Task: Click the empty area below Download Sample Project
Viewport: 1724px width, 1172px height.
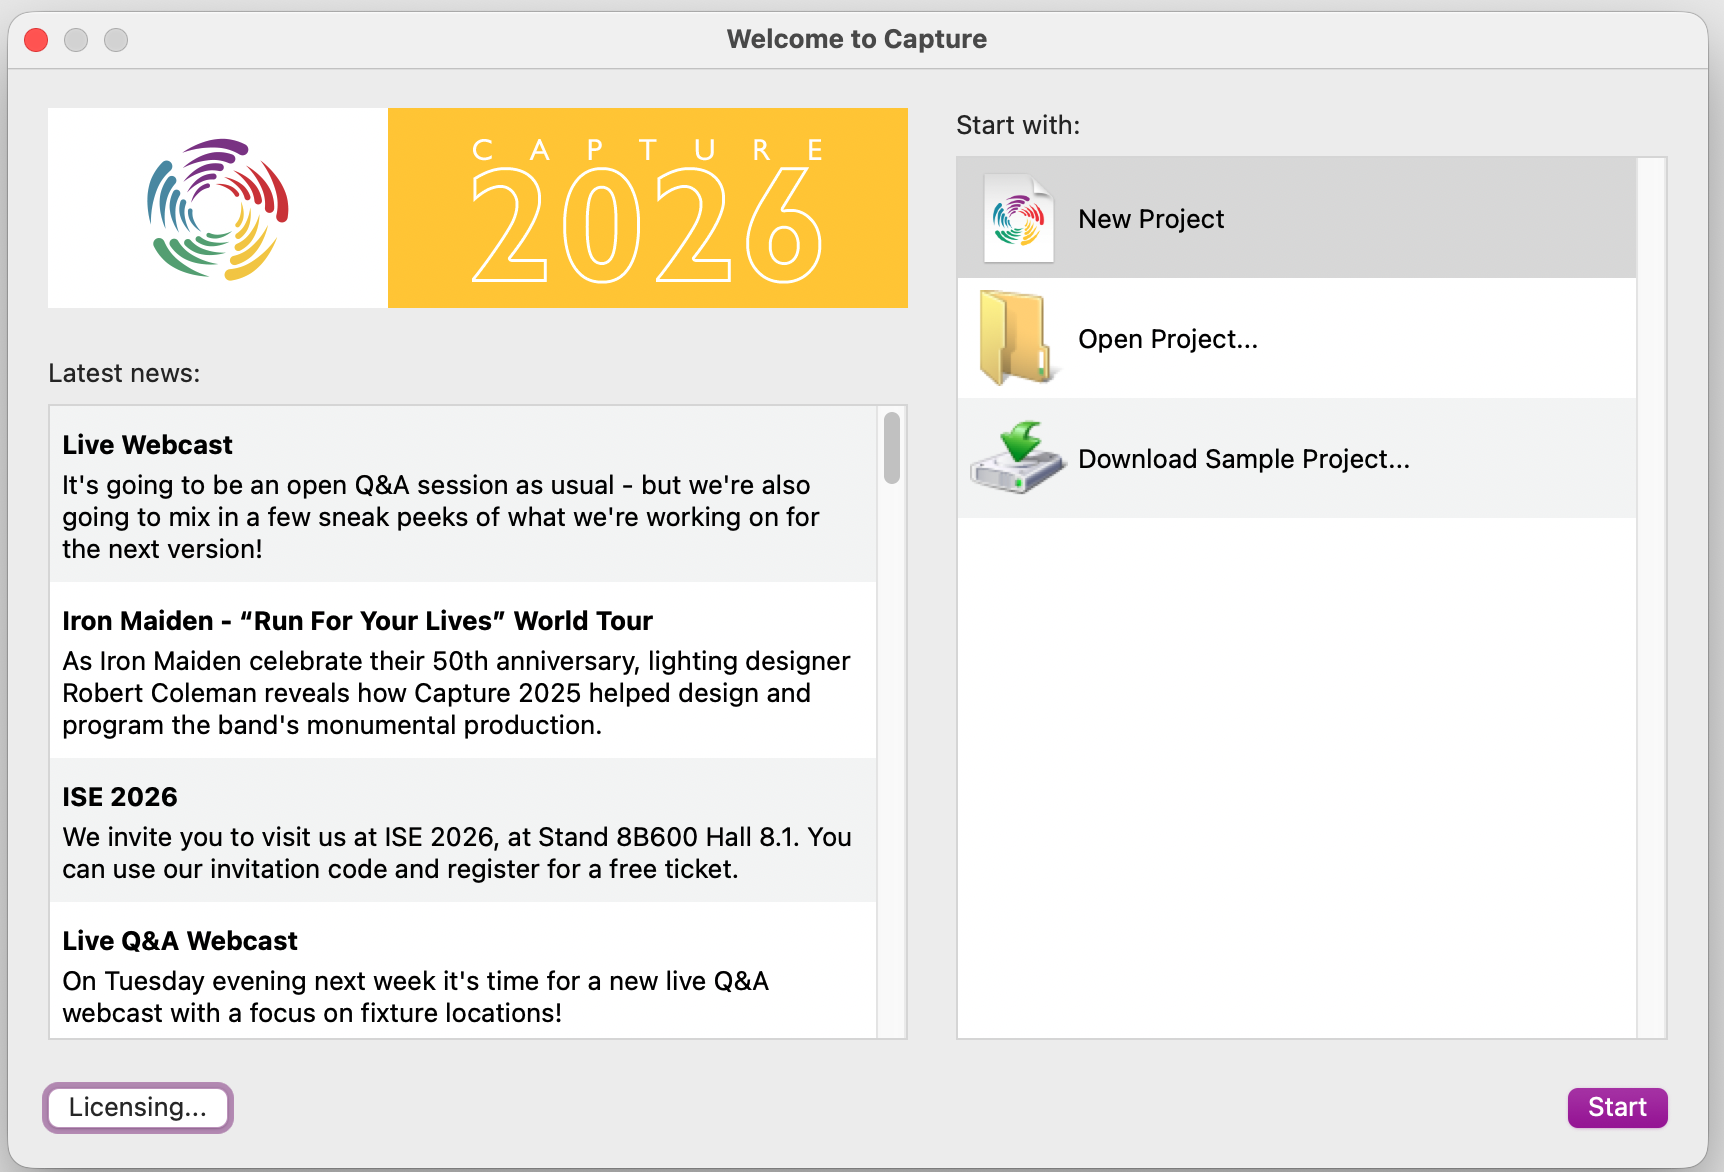Action: 1296,780
